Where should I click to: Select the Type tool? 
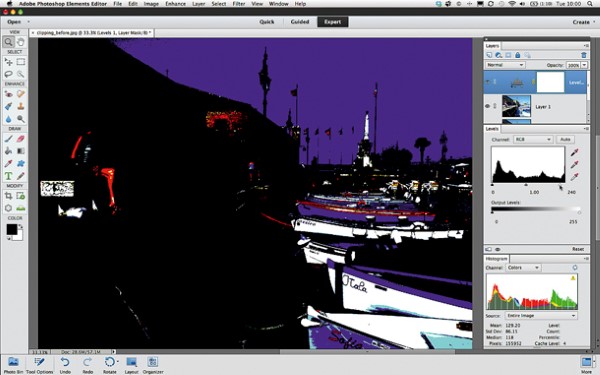8,176
